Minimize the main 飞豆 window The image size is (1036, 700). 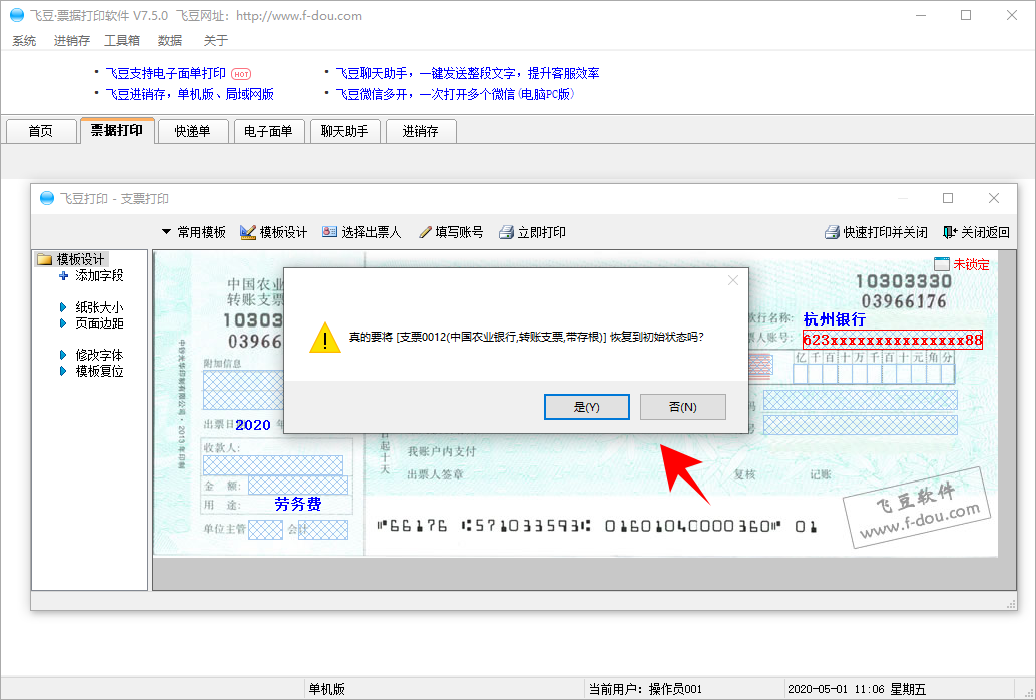(x=921, y=15)
